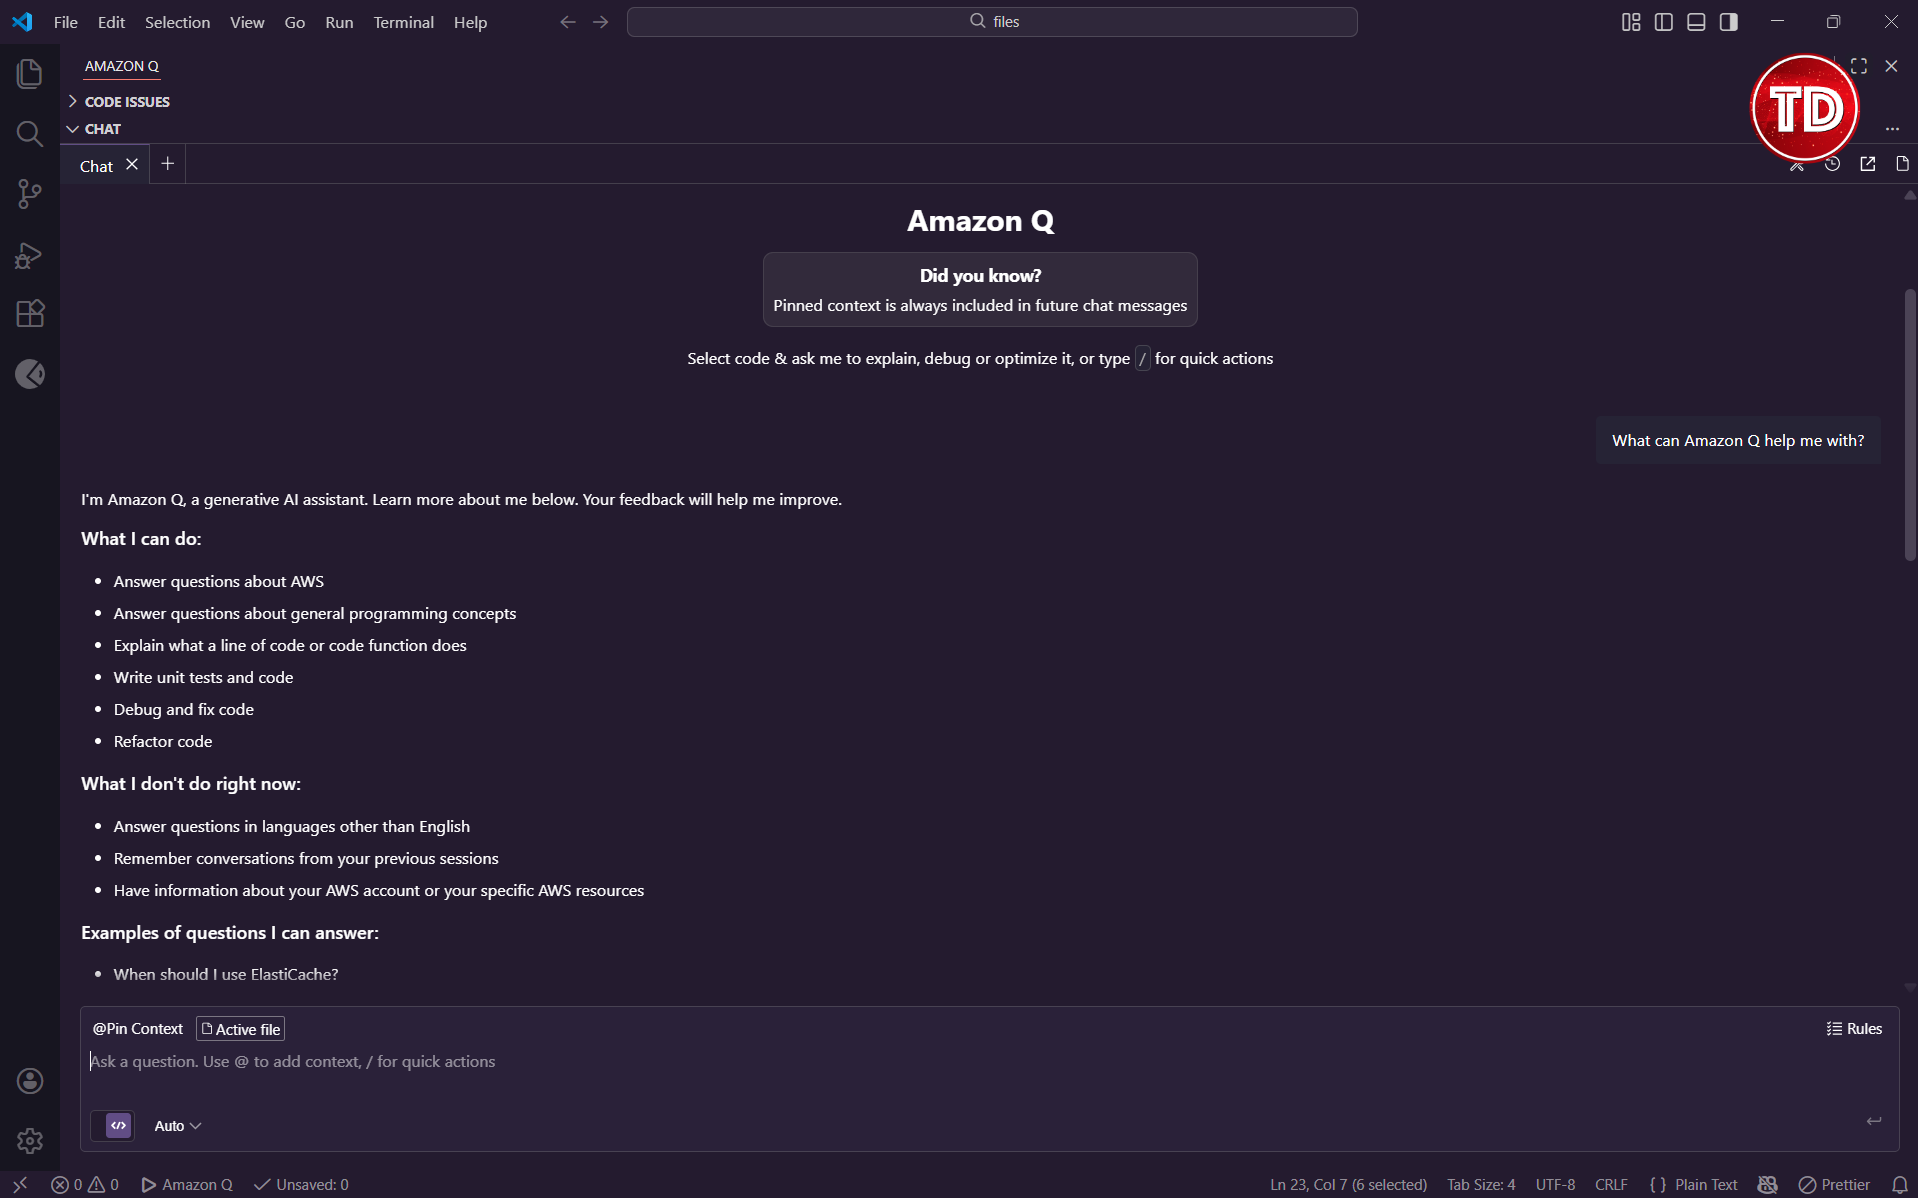Open chat in external window icon

1868,164
